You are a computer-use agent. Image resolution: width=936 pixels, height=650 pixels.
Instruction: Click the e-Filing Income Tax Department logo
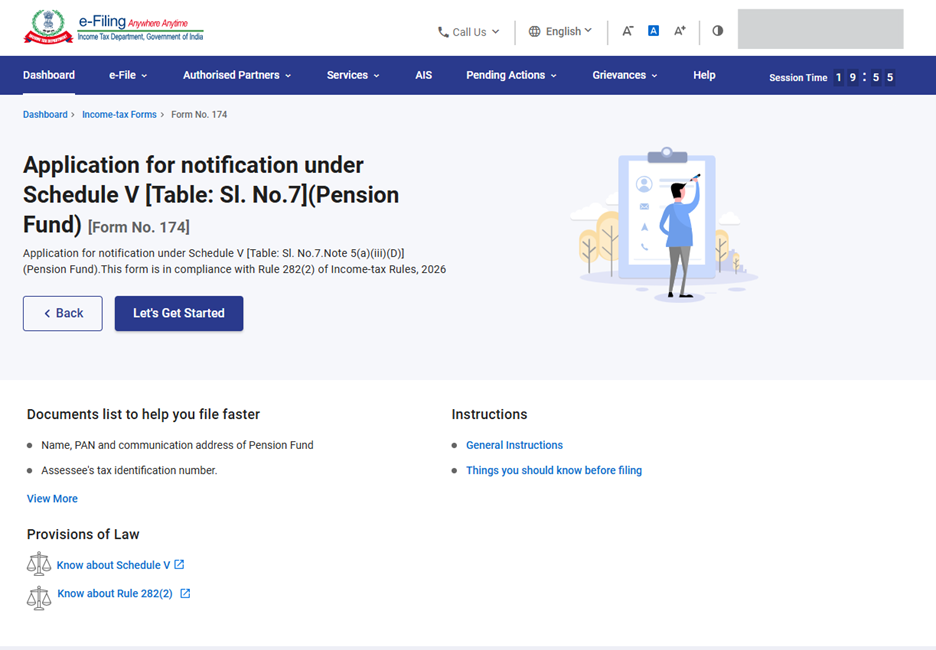click(113, 28)
